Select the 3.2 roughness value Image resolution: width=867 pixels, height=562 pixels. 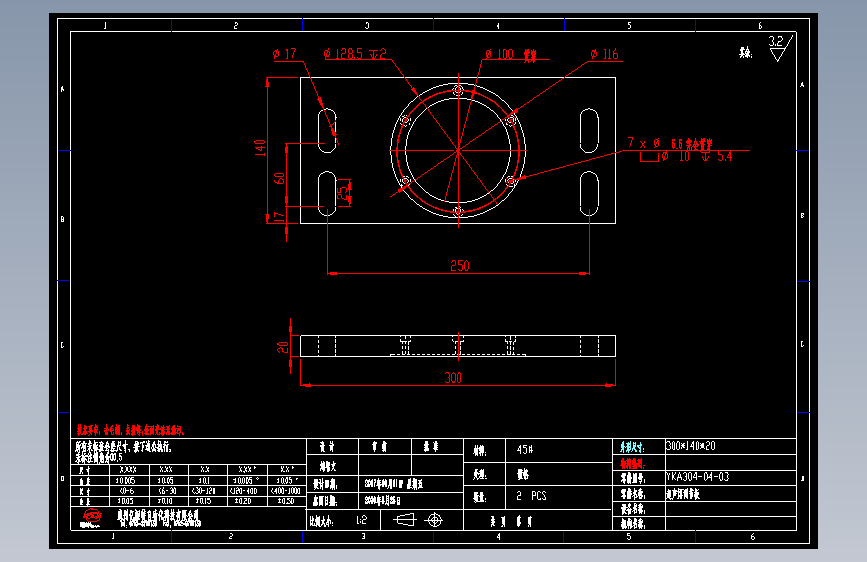click(776, 41)
